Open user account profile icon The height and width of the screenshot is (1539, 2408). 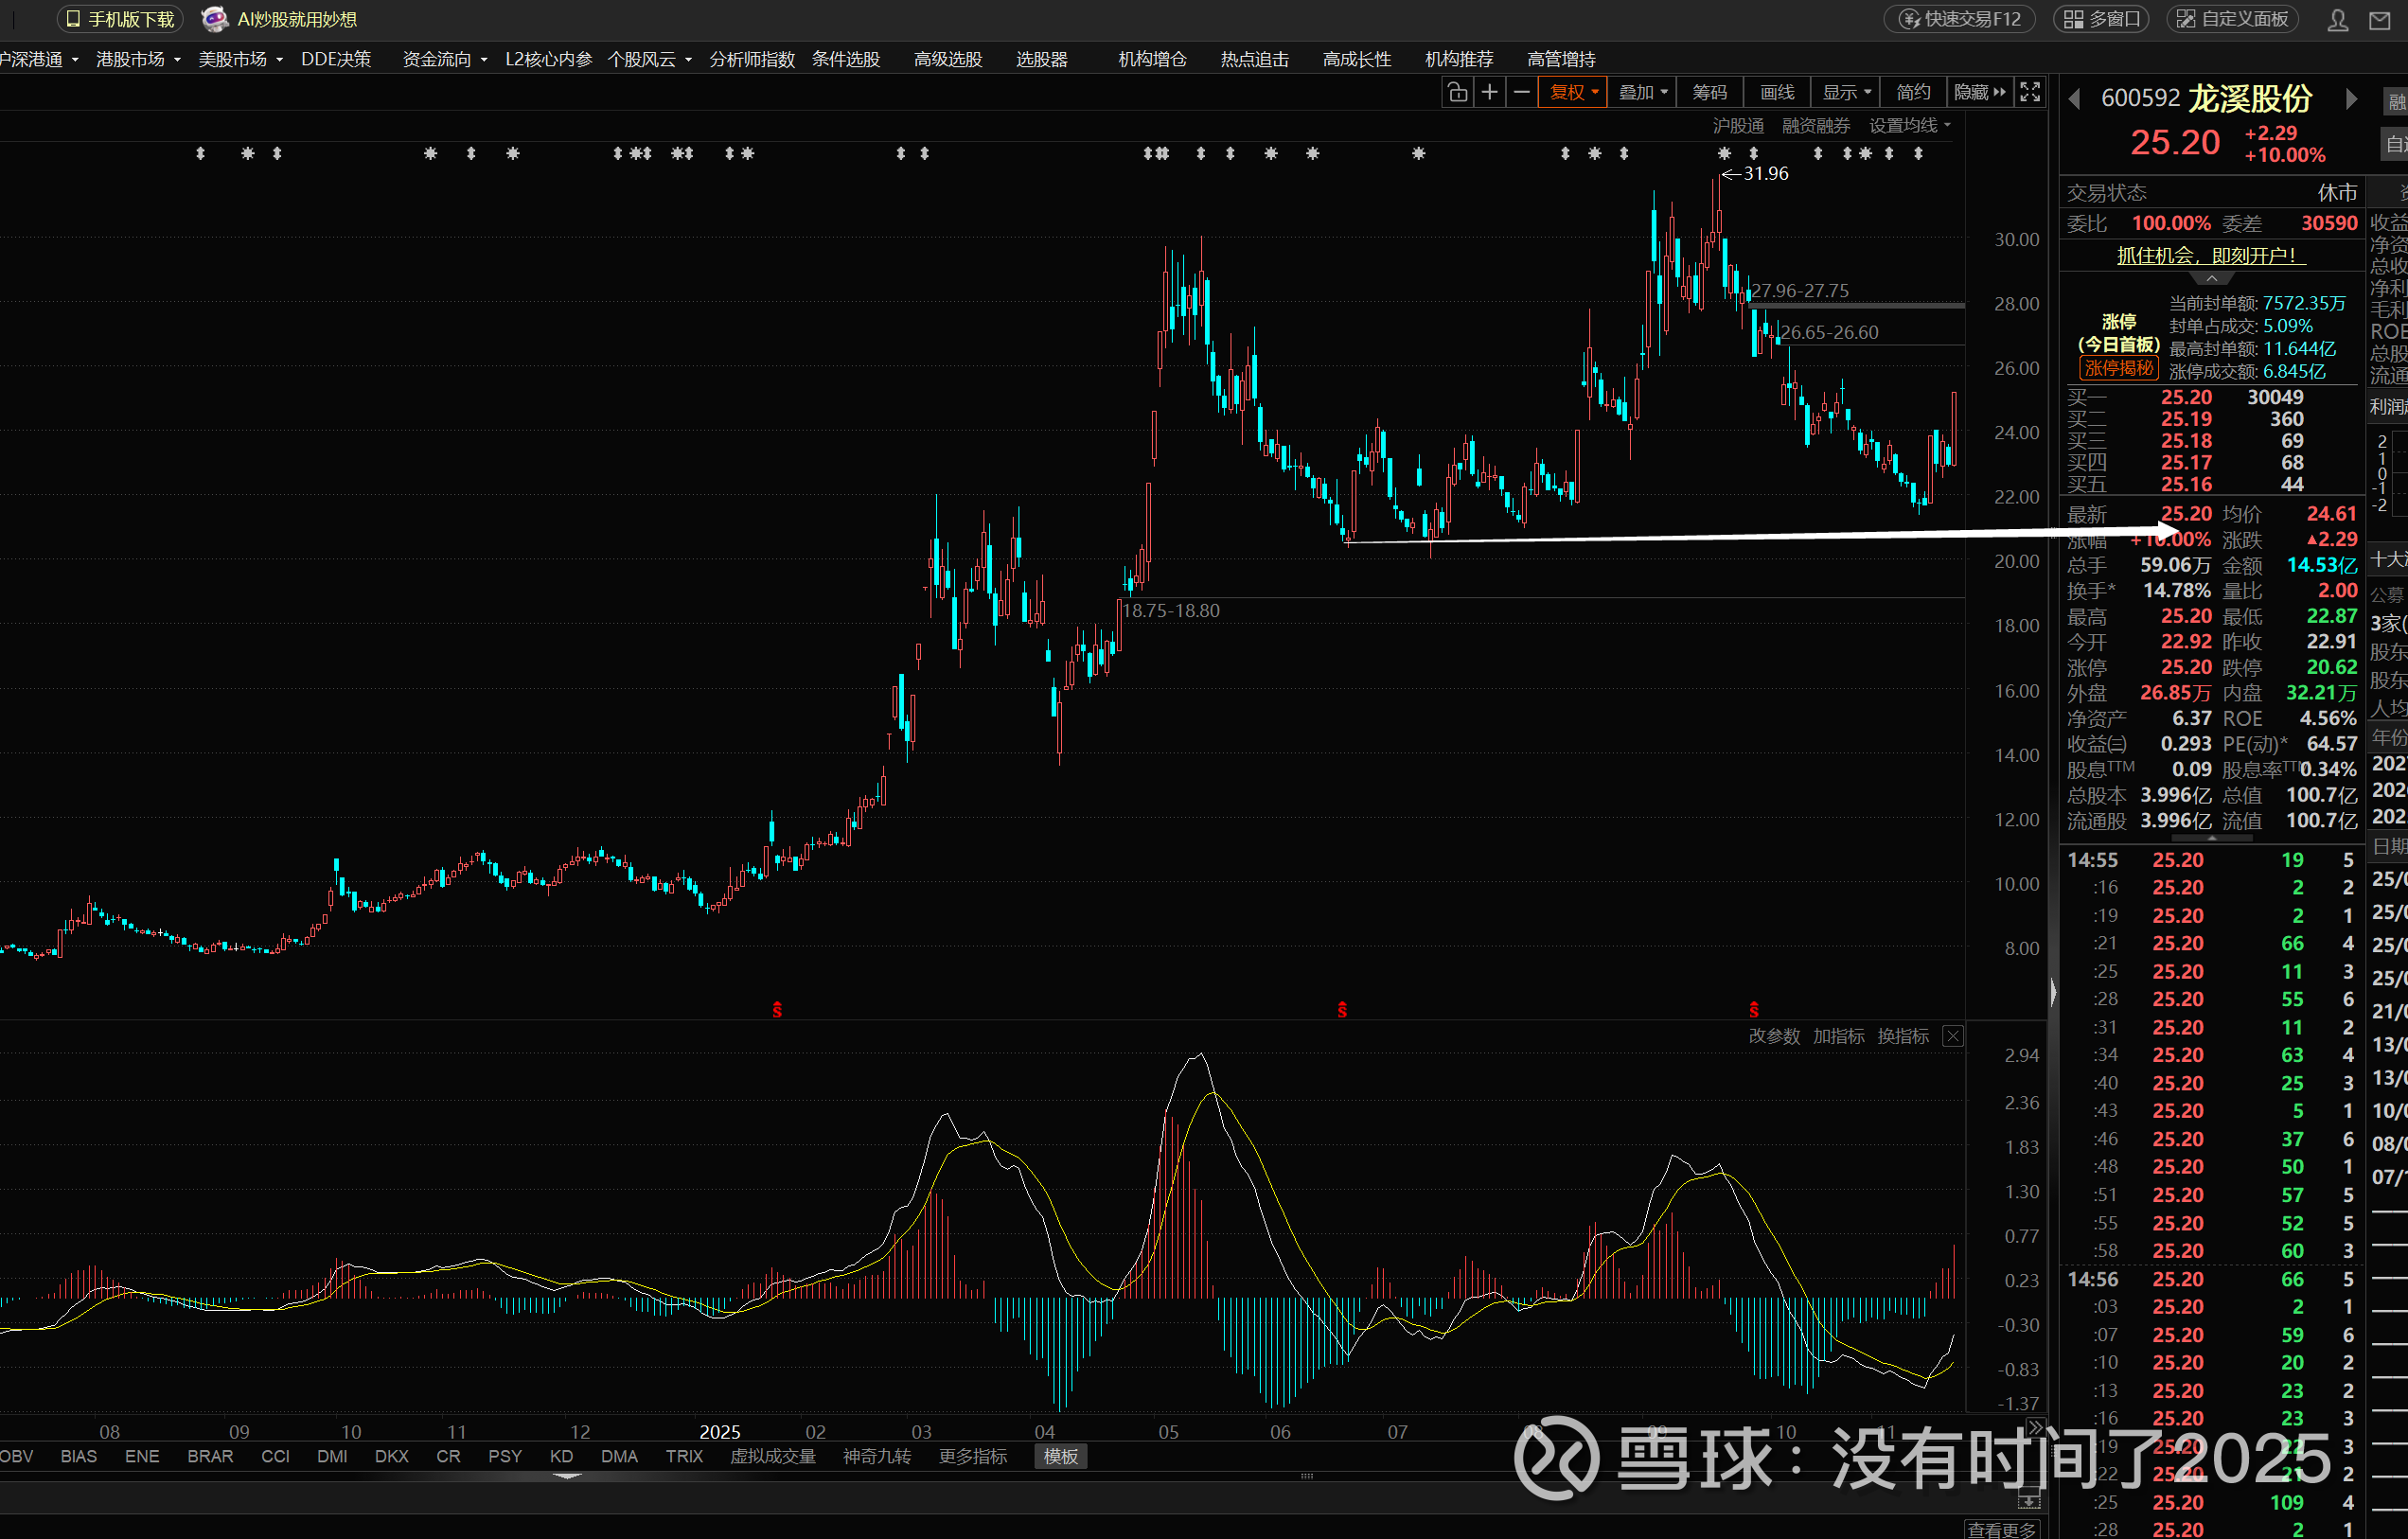coord(2337,20)
